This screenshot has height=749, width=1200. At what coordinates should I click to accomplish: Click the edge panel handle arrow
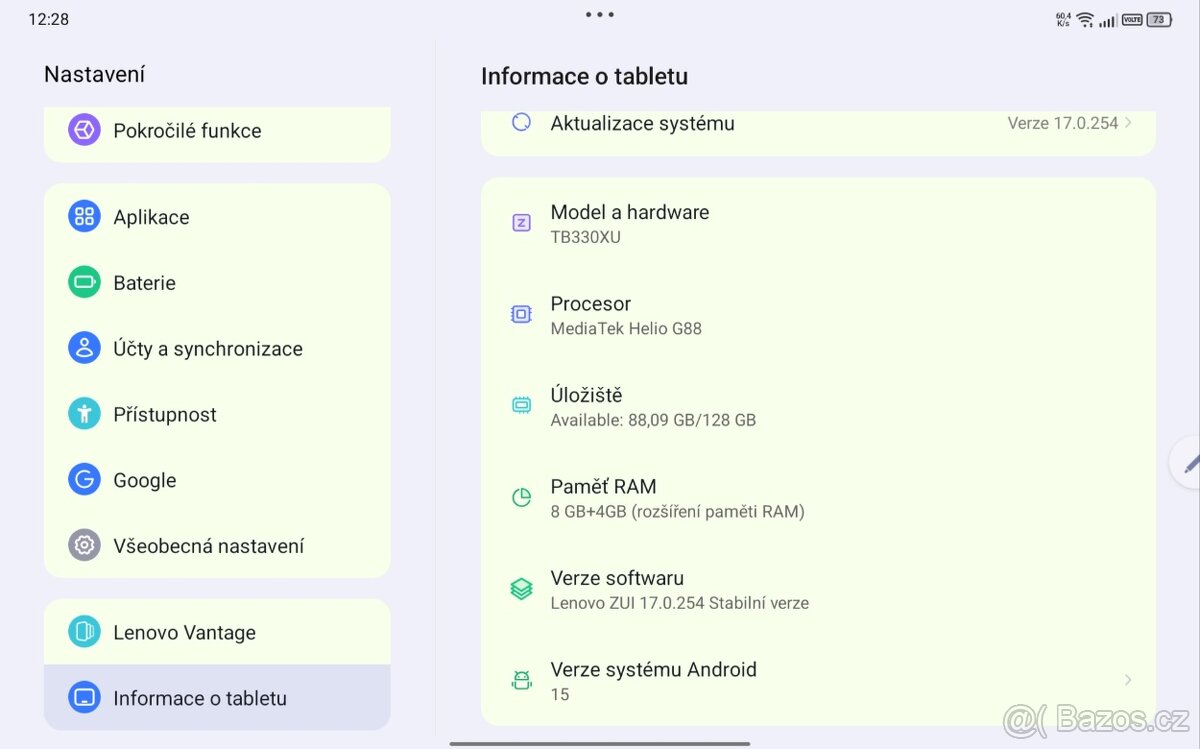(x=1188, y=462)
